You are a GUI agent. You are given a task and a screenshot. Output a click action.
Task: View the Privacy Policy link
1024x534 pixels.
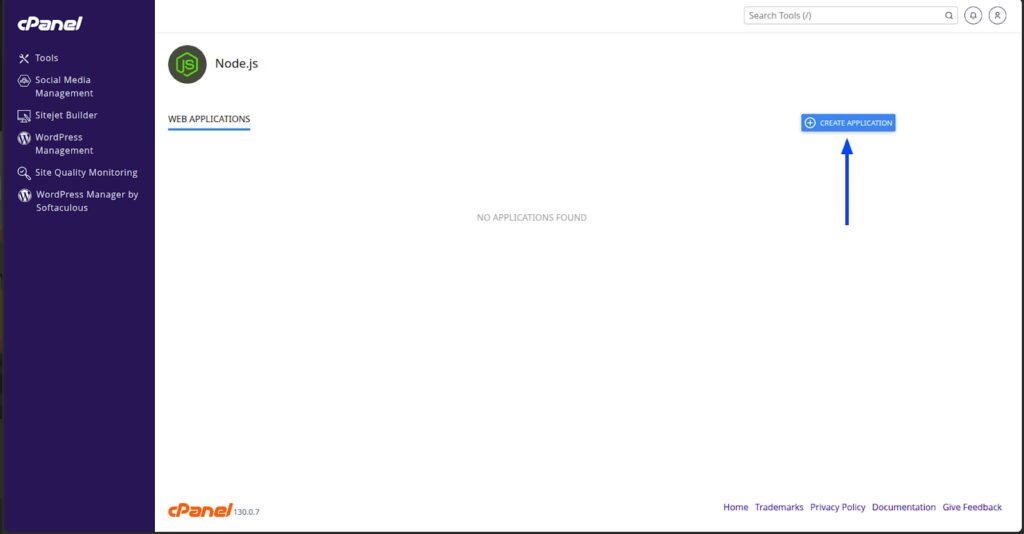[837, 507]
